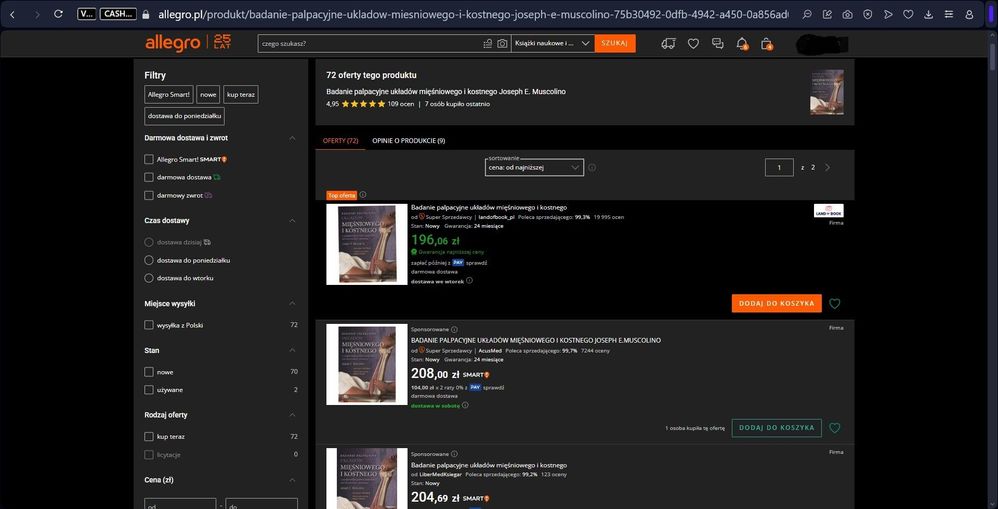998x509 pixels.
Task: Check the wysyłka z Polski checkbox
Action: [149, 325]
